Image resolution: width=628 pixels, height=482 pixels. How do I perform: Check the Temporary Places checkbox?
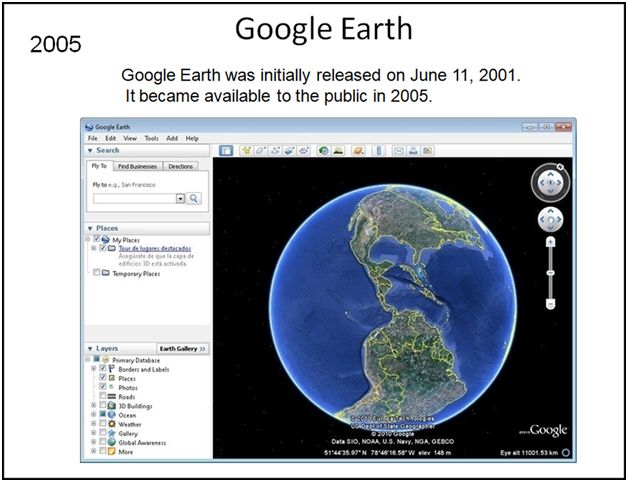[x=96, y=272]
